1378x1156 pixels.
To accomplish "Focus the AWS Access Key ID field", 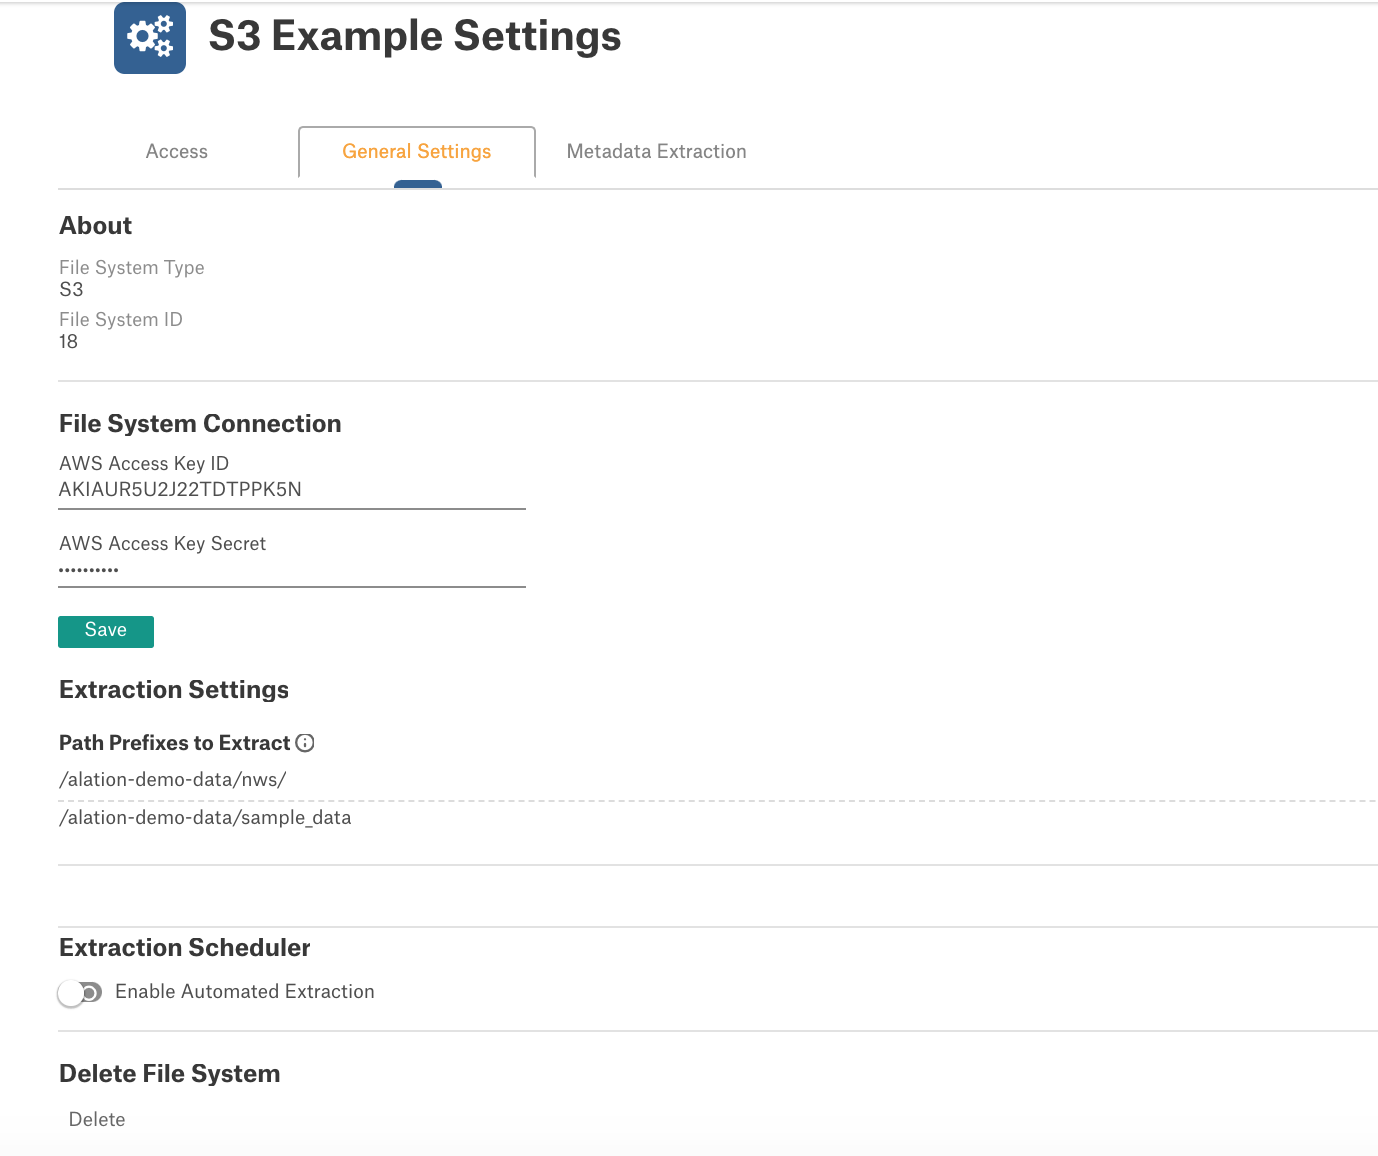I will pyautogui.click(x=292, y=490).
